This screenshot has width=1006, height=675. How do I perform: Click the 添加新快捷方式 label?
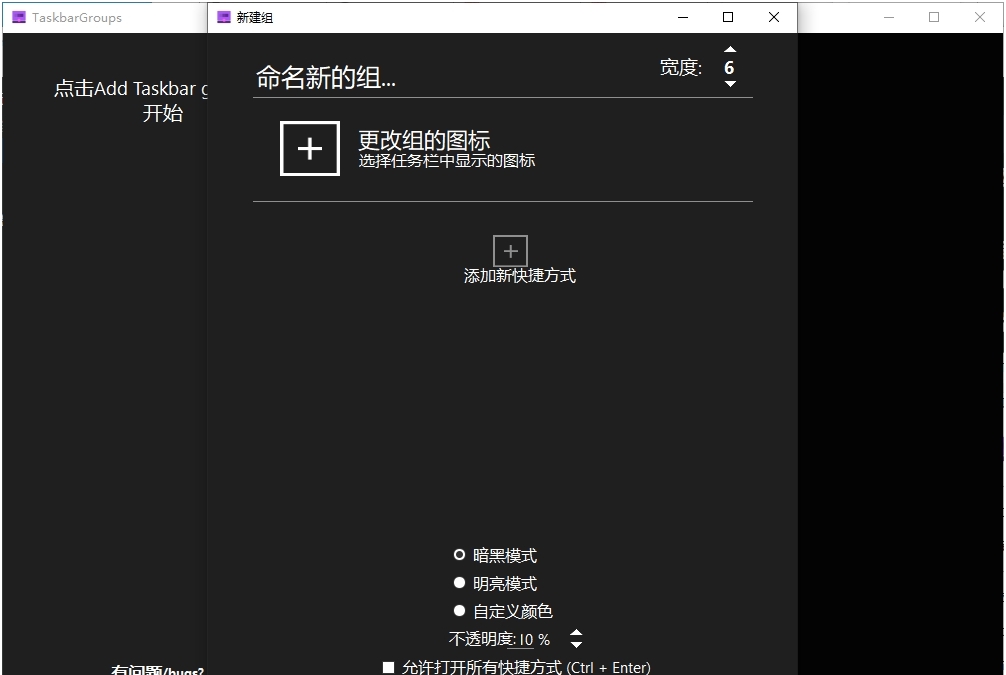(x=520, y=275)
